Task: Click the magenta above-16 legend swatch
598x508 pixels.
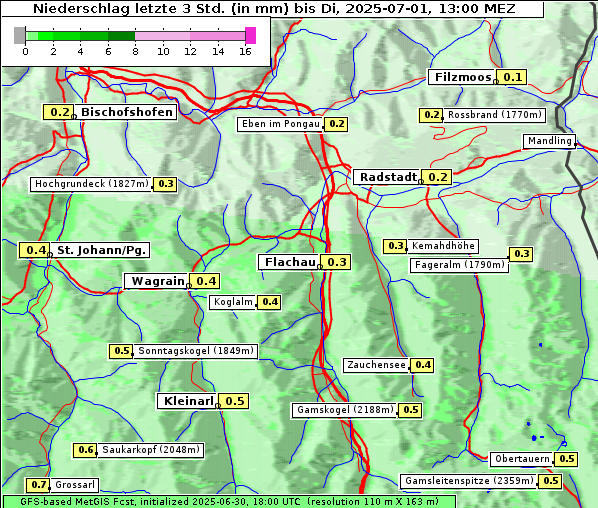Action: [251, 35]
